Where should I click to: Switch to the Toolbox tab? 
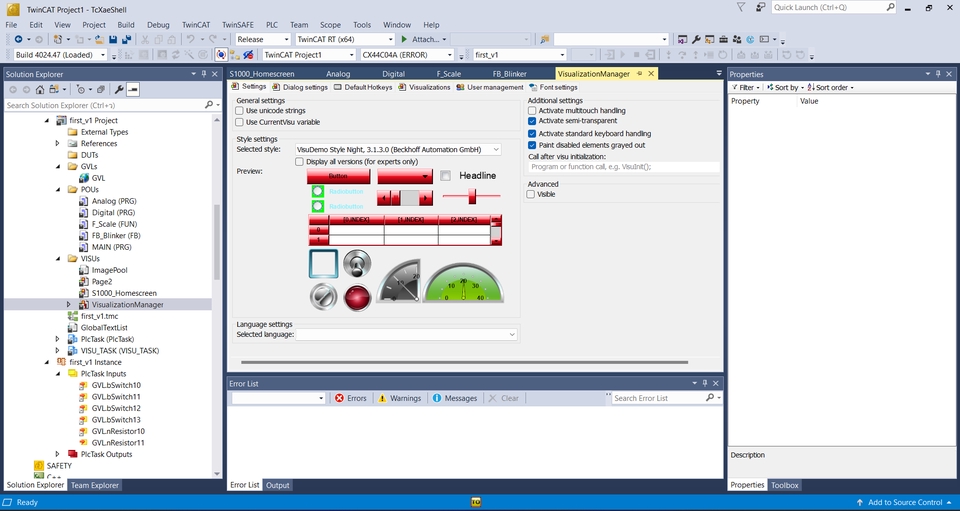click(784, 485)
